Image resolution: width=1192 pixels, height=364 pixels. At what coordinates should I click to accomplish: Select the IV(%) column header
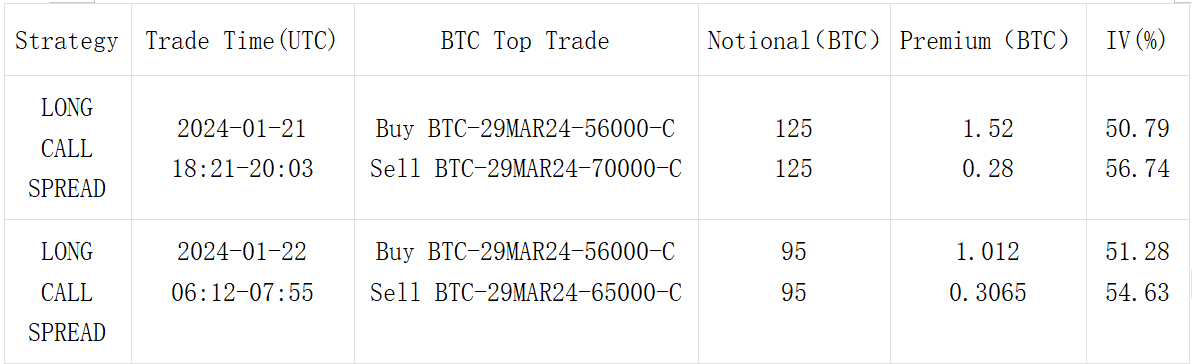click(1137, 41)
